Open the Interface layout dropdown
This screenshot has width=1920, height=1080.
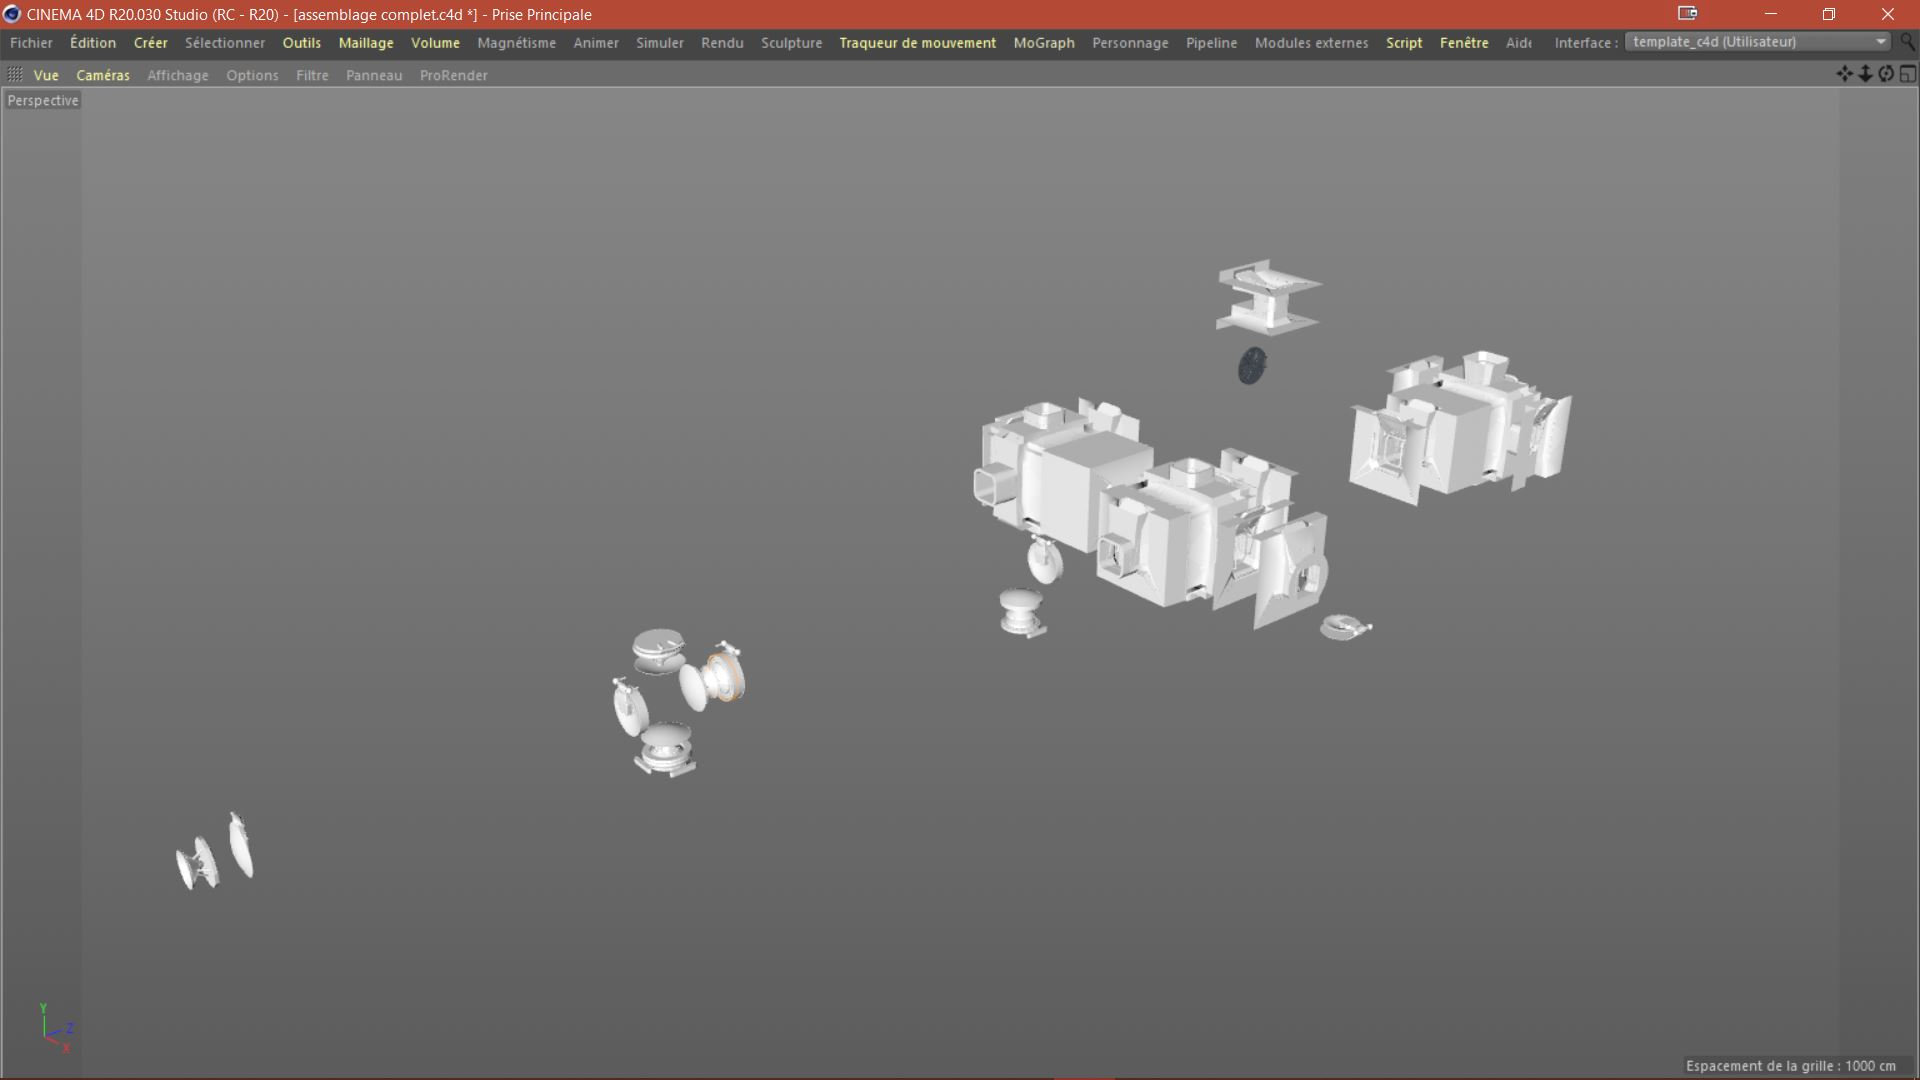(1758, 42)
